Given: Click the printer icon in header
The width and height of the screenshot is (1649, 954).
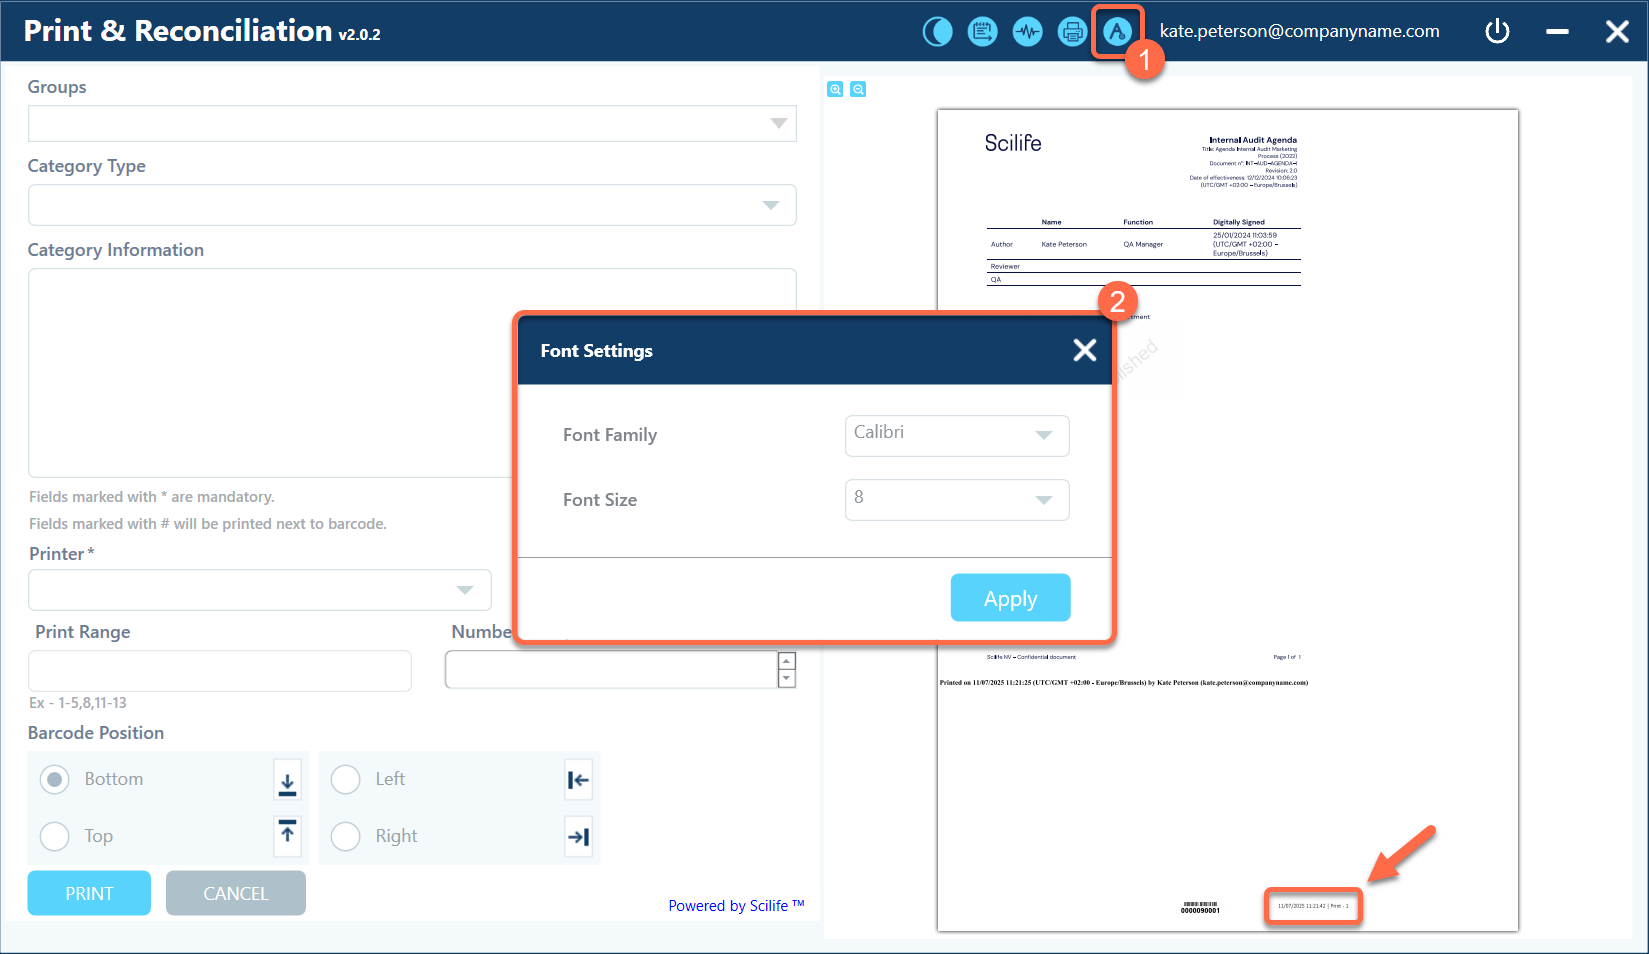Looking at the screenshot, I should click(1072, 32).
